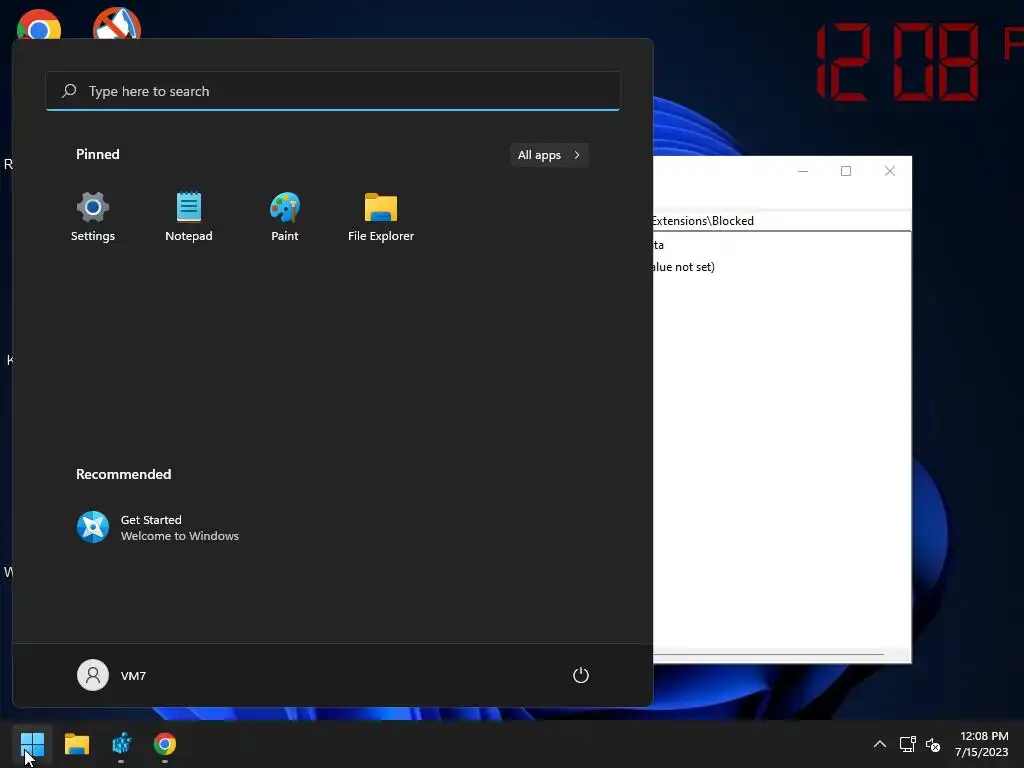Open Paint from pinned apps
1024x768 pixels.
click(285, 217)
